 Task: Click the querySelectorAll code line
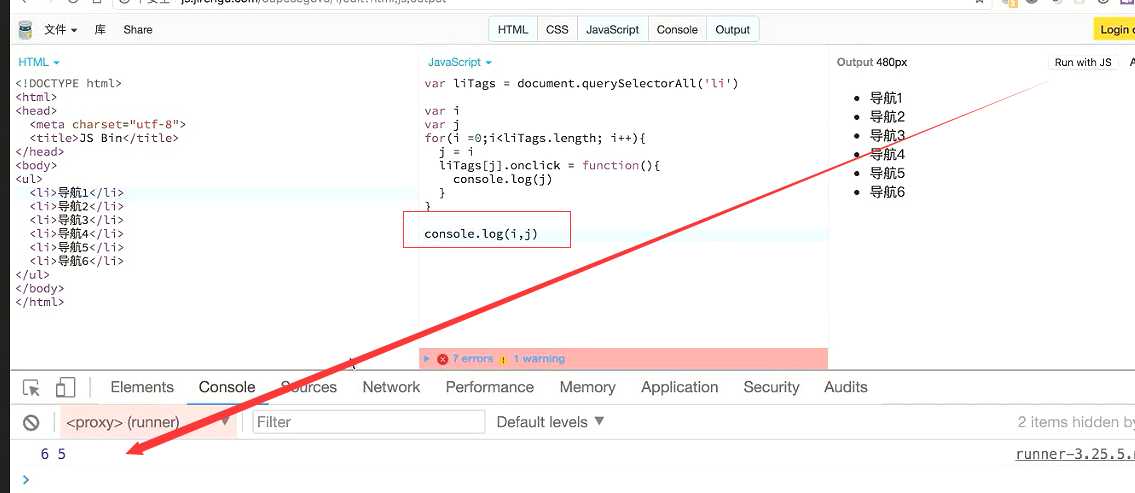[581, 83]
